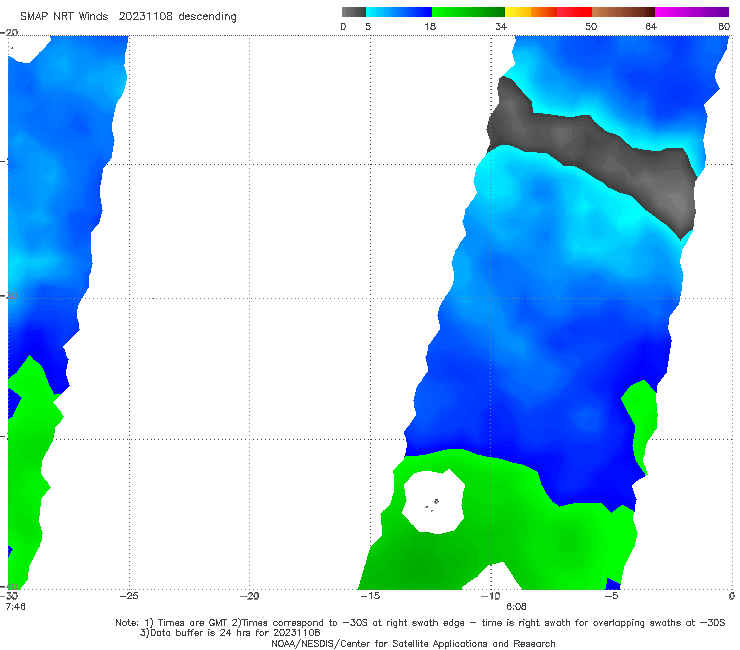Select the '-10' longitude axis label
The height and width of the screenshot is (650, 740).
[490, 596]
